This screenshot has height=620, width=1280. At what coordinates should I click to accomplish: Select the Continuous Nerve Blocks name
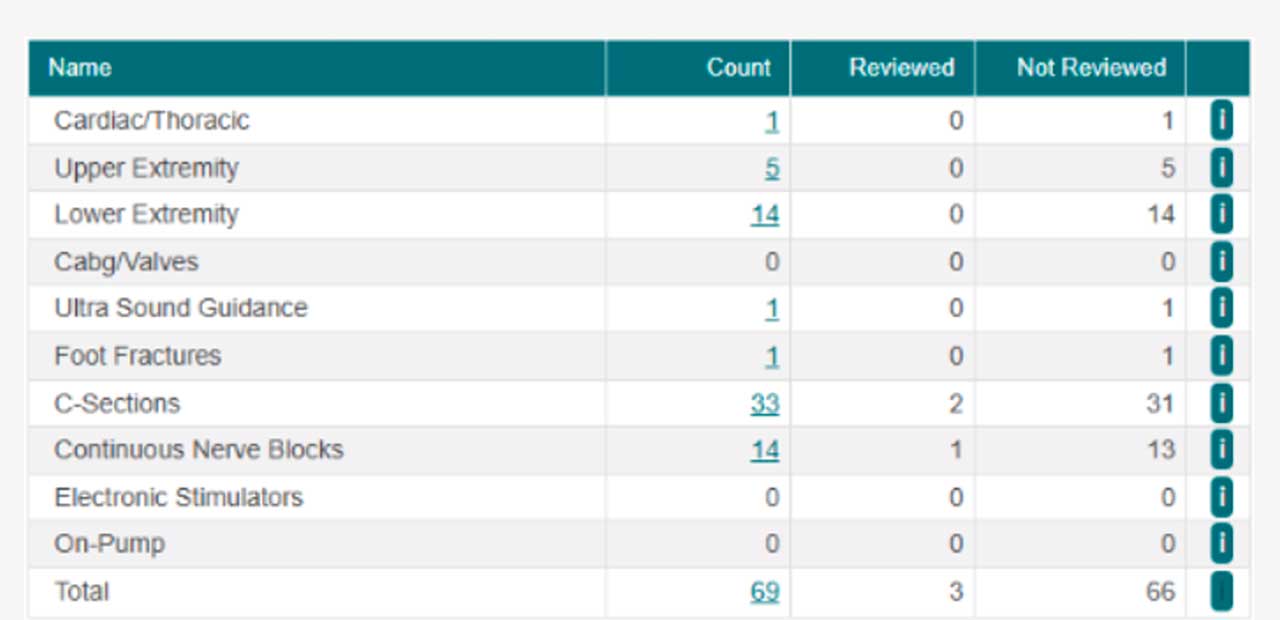click(x=199, y=450)
